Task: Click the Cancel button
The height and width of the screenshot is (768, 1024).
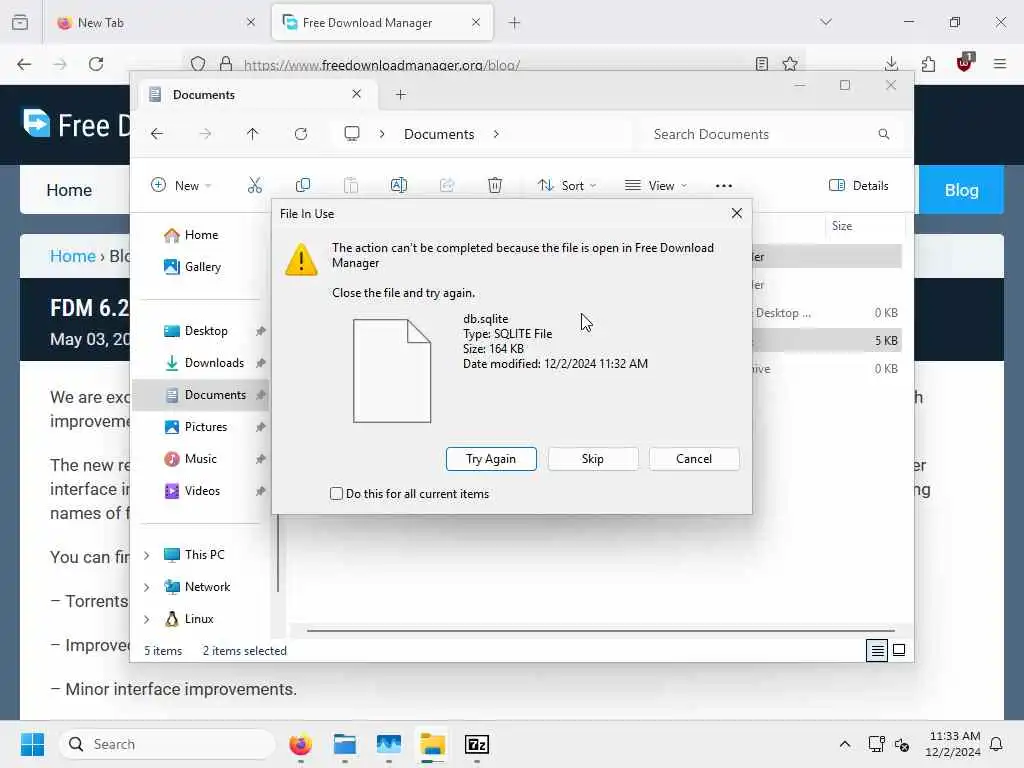Action: click(x=694, y=458)
